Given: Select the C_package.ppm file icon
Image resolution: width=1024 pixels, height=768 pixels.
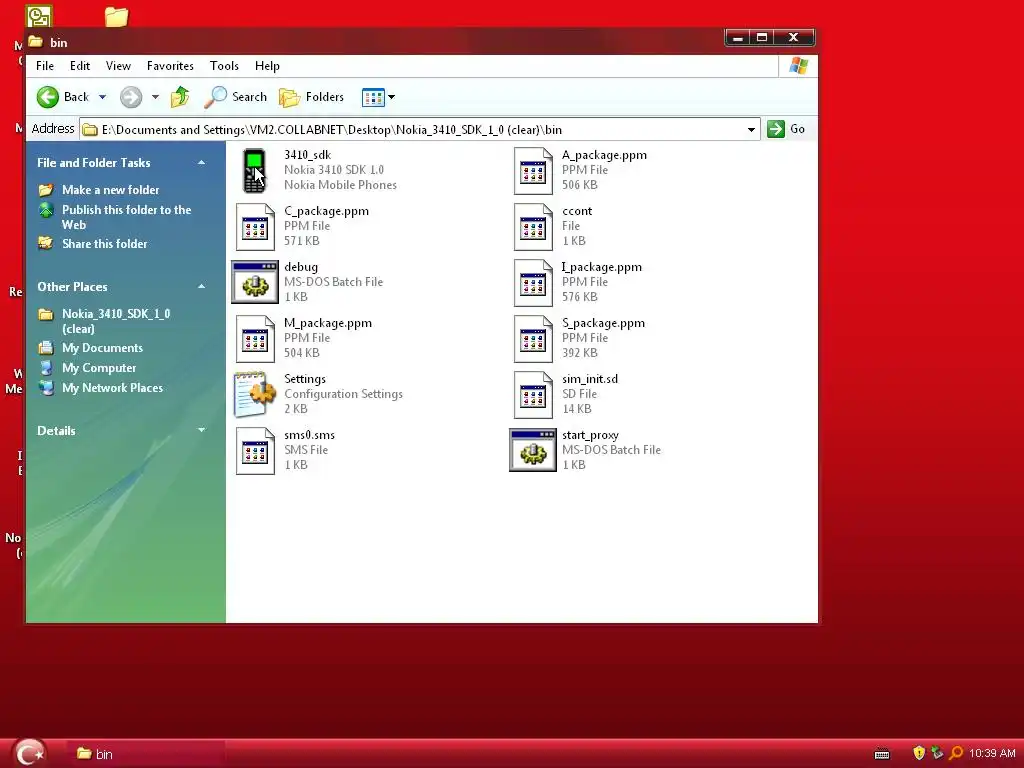Looking at the screenshot, I should point(255,227).
